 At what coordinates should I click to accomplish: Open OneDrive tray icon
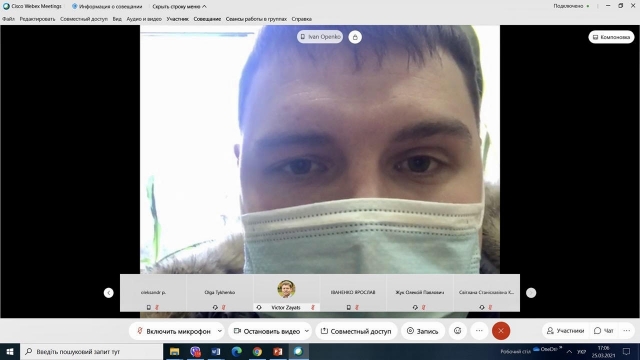[546, 349]
